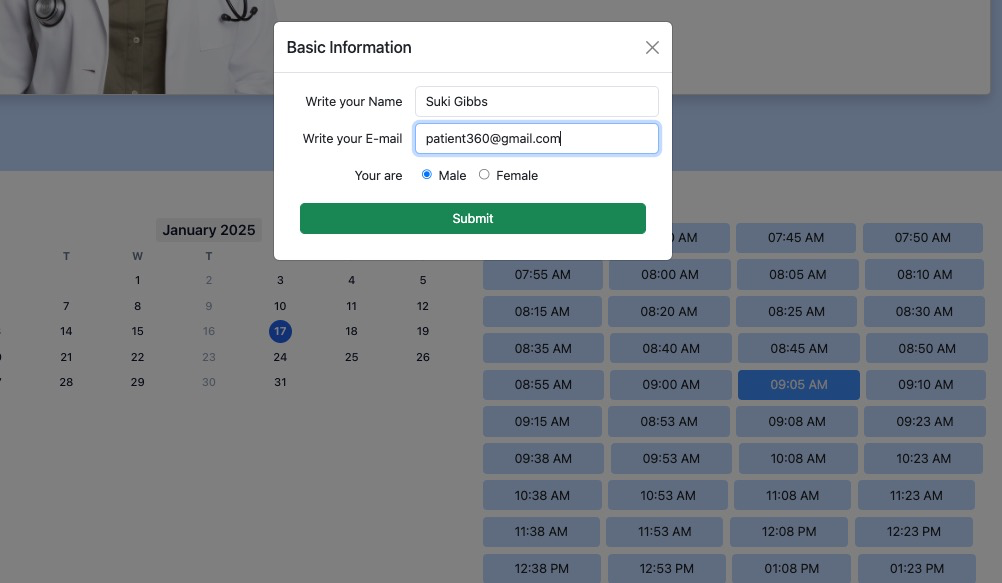Screen dimensions: 1002x583
Task: Select the Male radio button
Action: click(427, 175)
